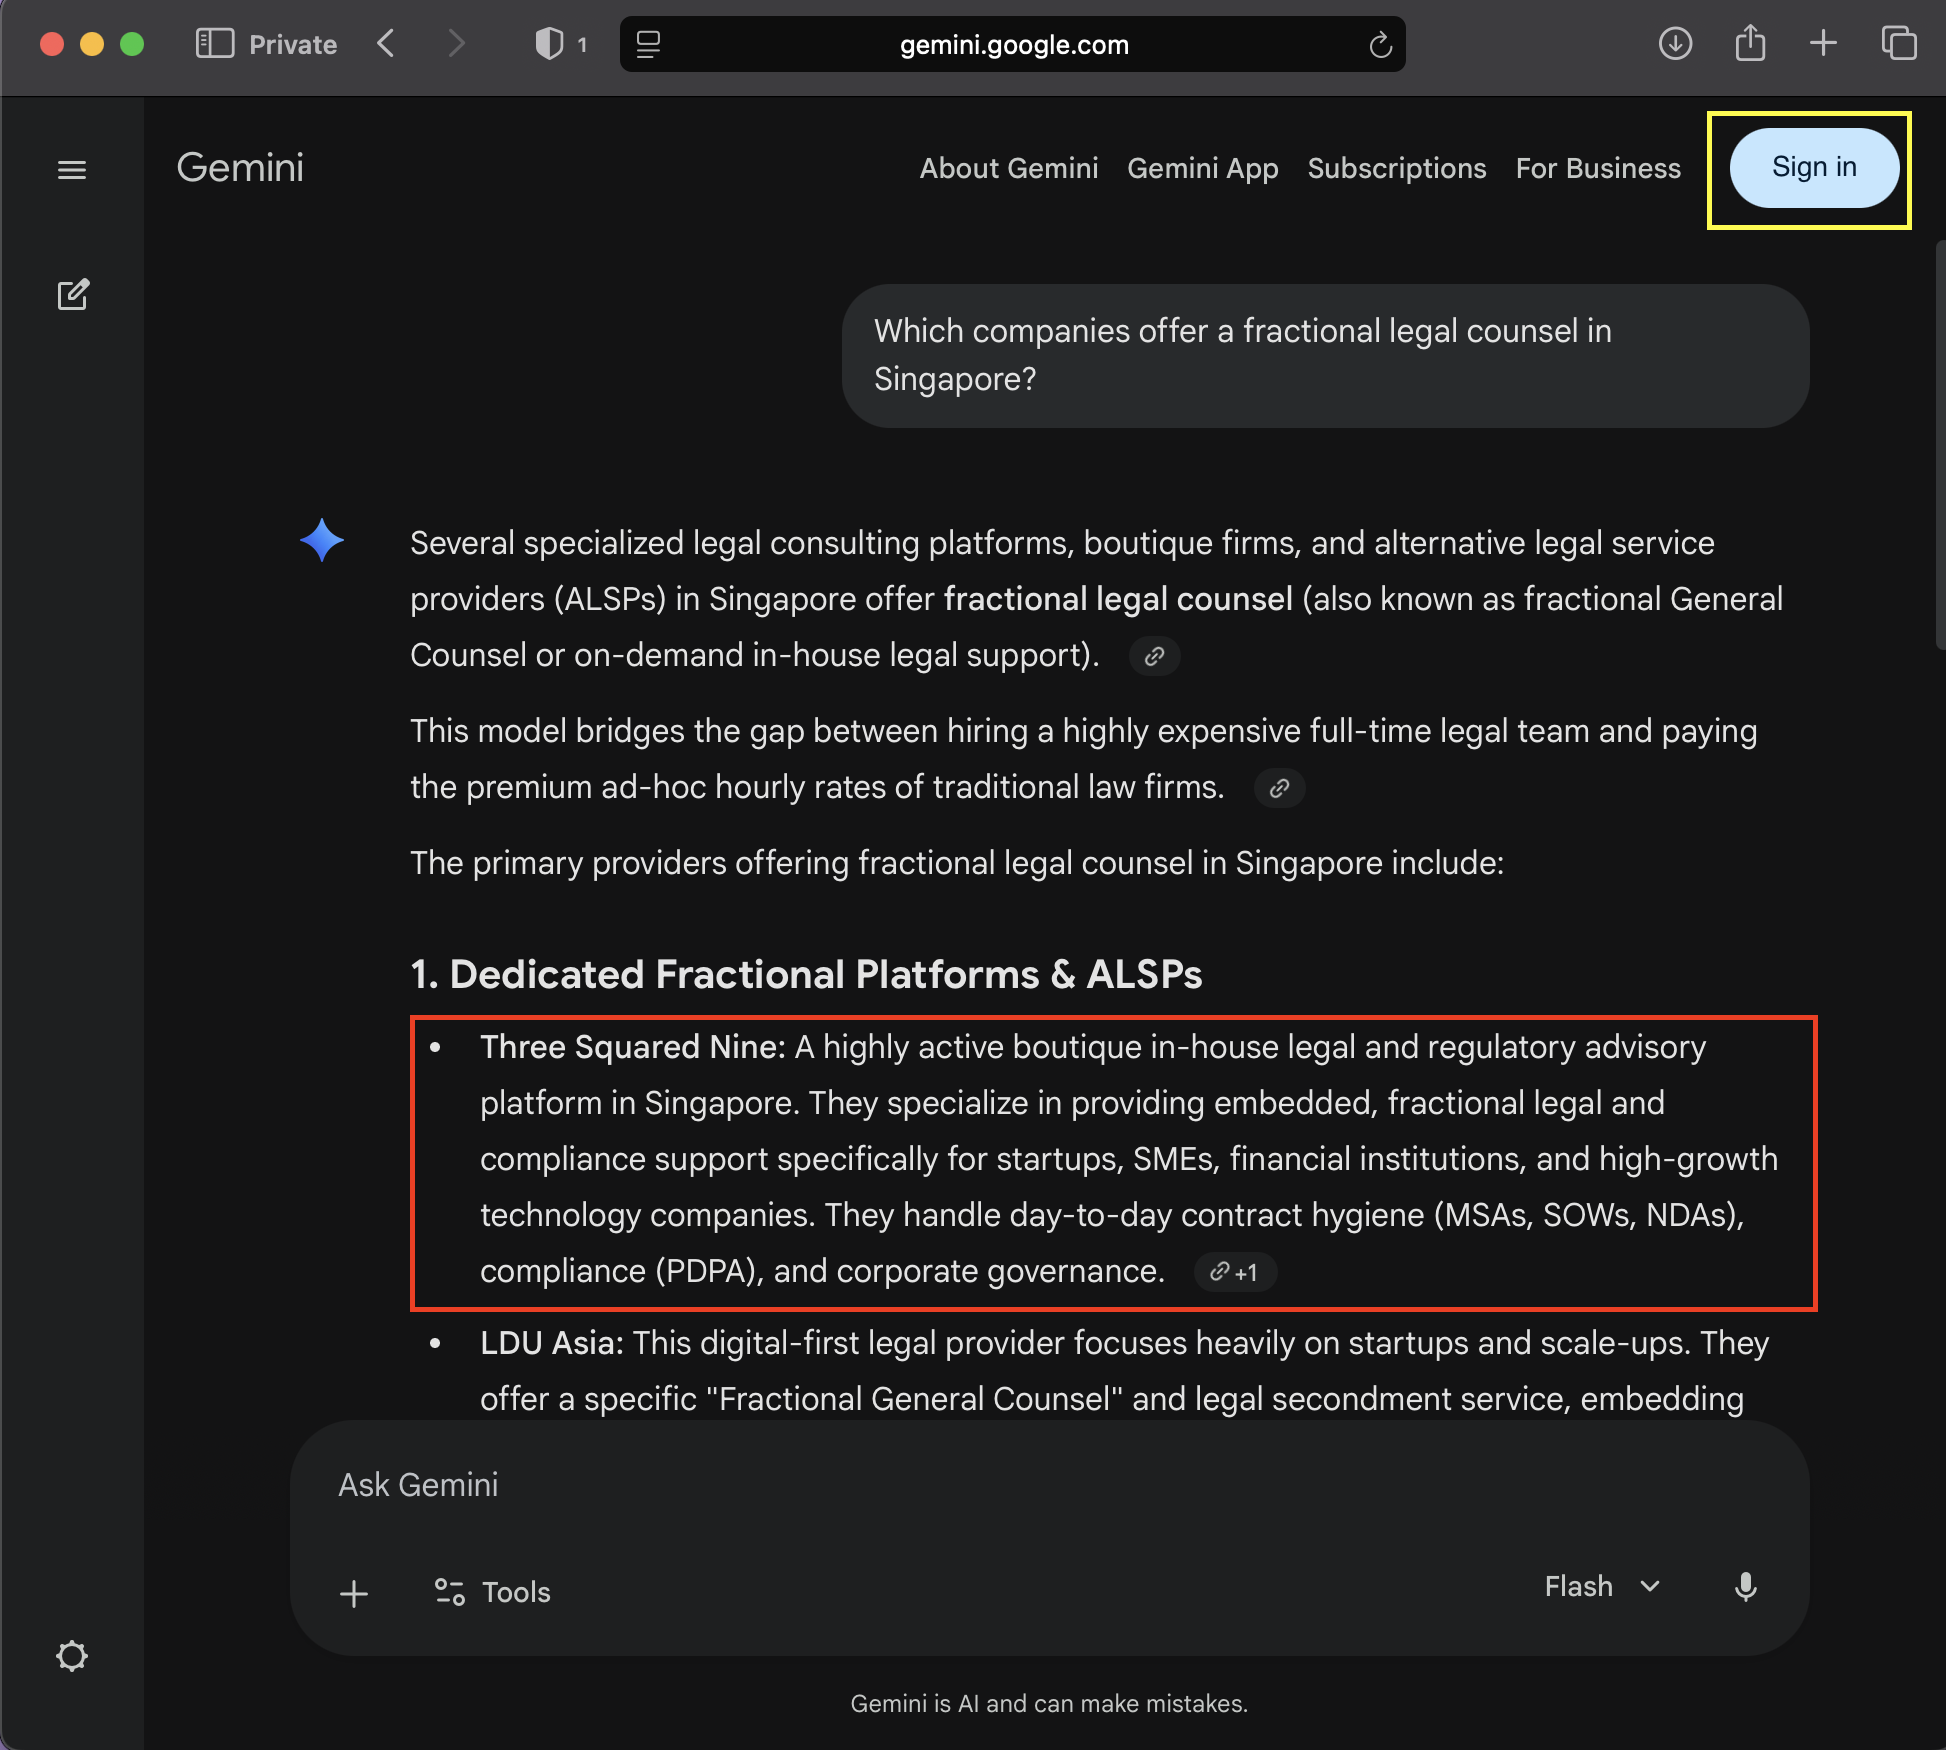Open the Tools options menu
Viewport: 1946px width, 1750px height.
coord(492,1592)
